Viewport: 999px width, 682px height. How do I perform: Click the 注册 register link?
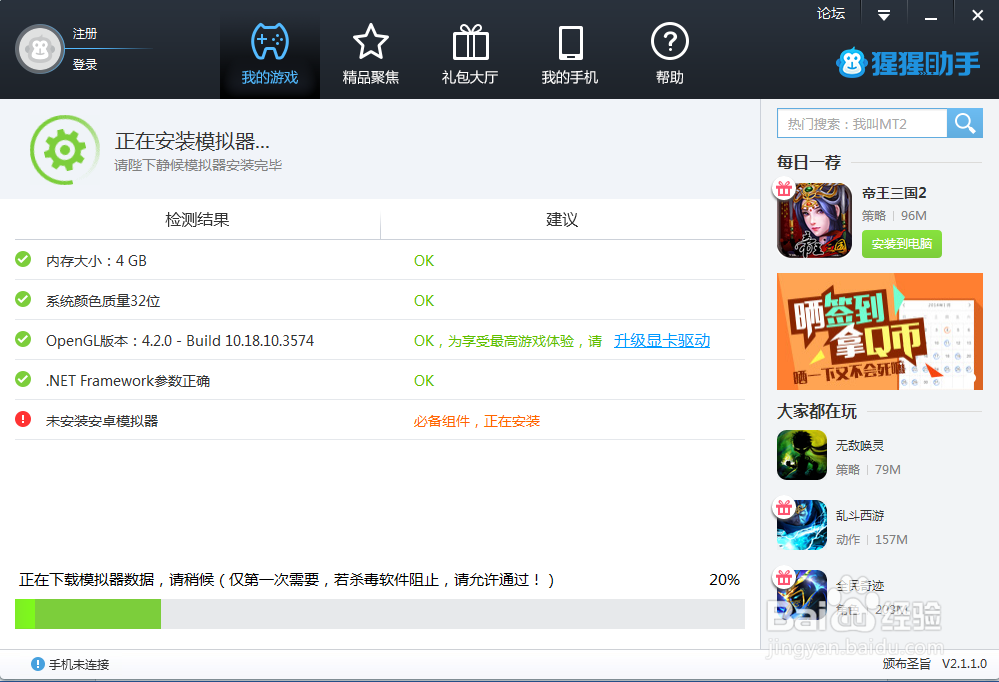[84, 32]
